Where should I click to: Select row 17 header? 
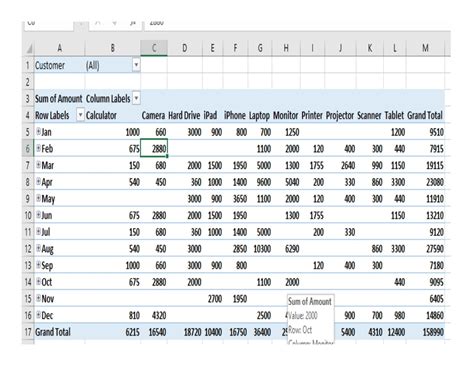(x=28, y=332)
